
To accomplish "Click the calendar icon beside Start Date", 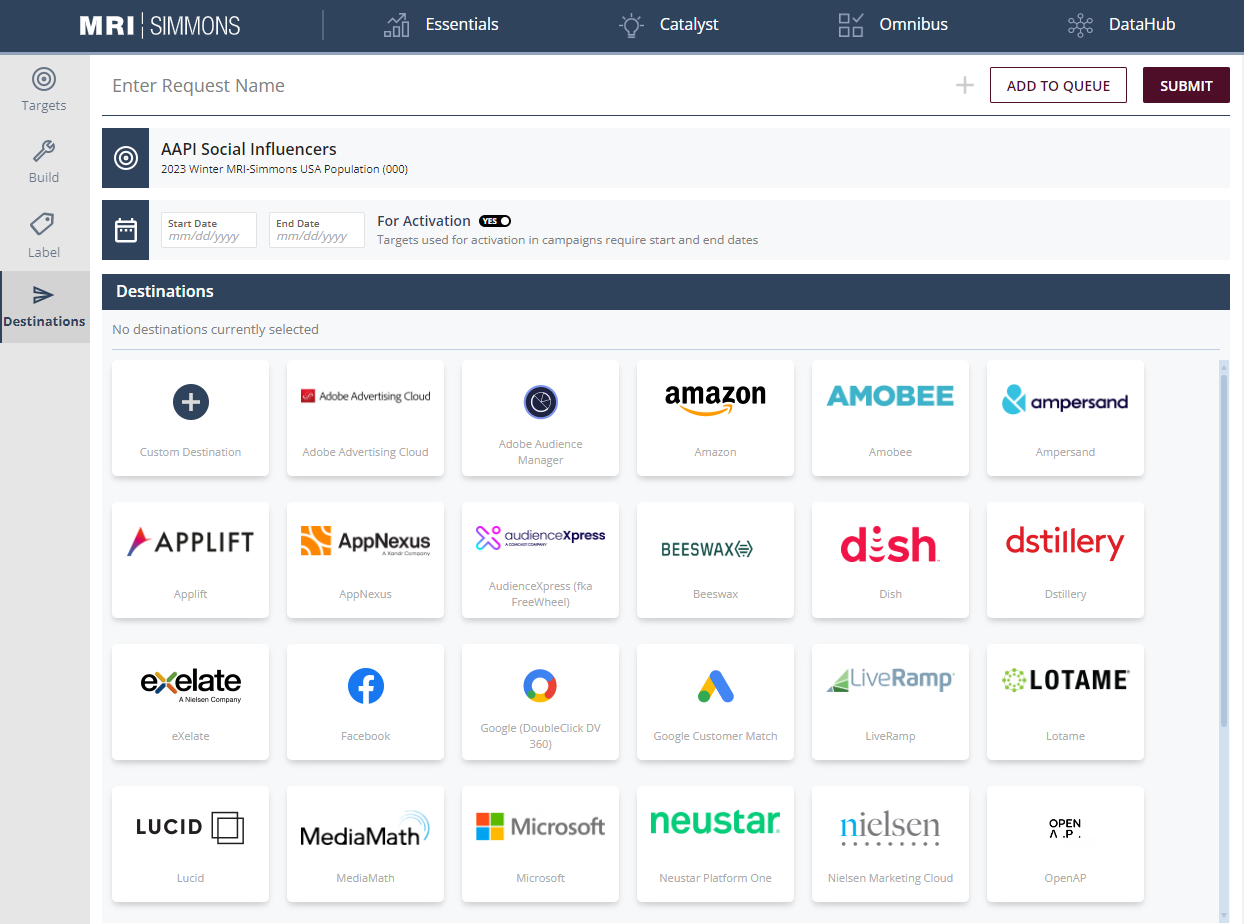I will tap(126, 230).
